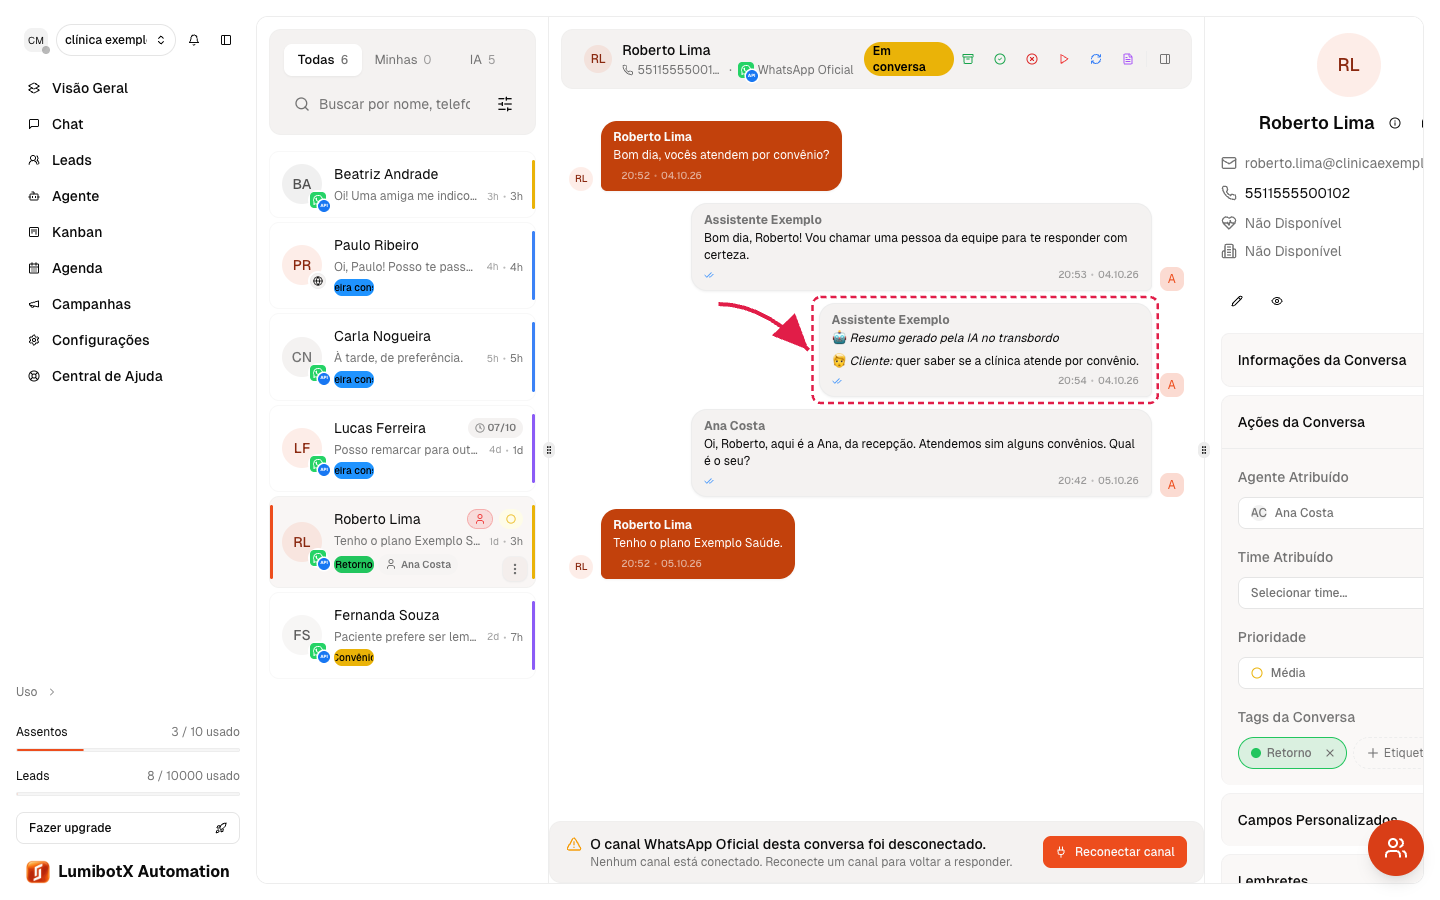Click the Leads usage progress bar
This screenshot has height=900, width=1440.
128,793
